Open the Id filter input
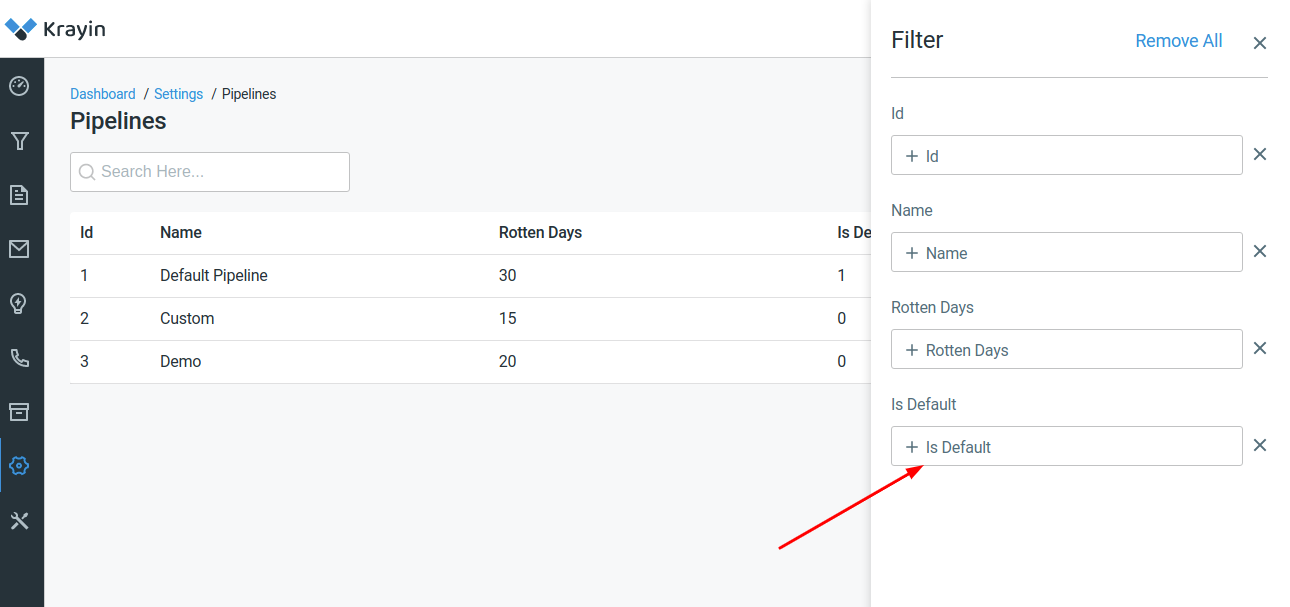1290x607 pixels. coord(1066,154)
